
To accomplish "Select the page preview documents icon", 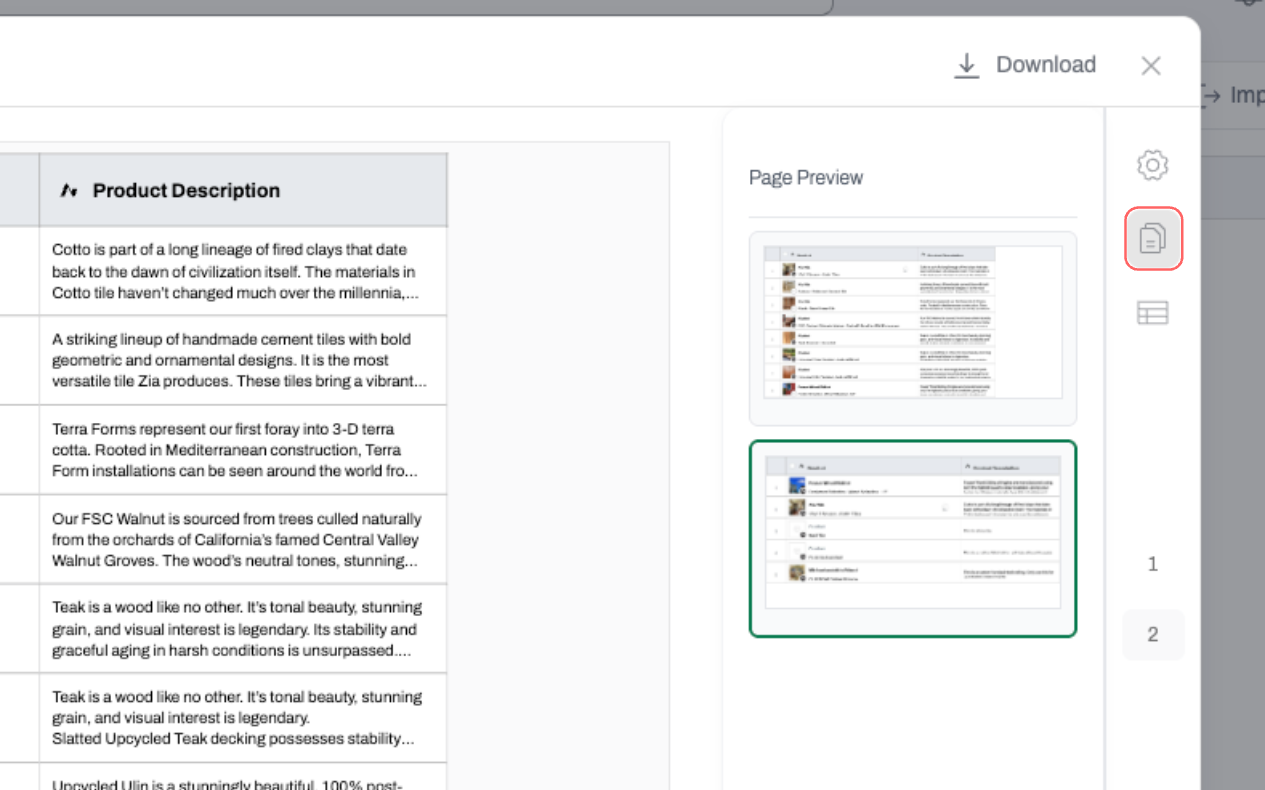I will point(1153,238).
